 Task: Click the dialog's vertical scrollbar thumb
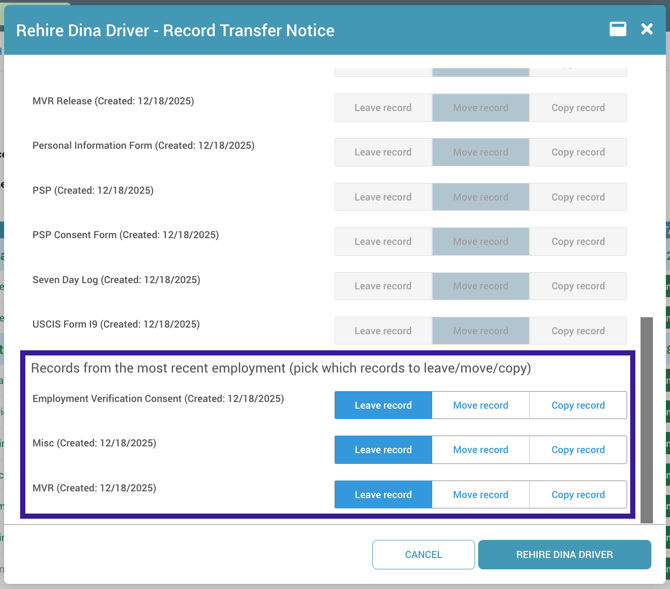(646, 420)
